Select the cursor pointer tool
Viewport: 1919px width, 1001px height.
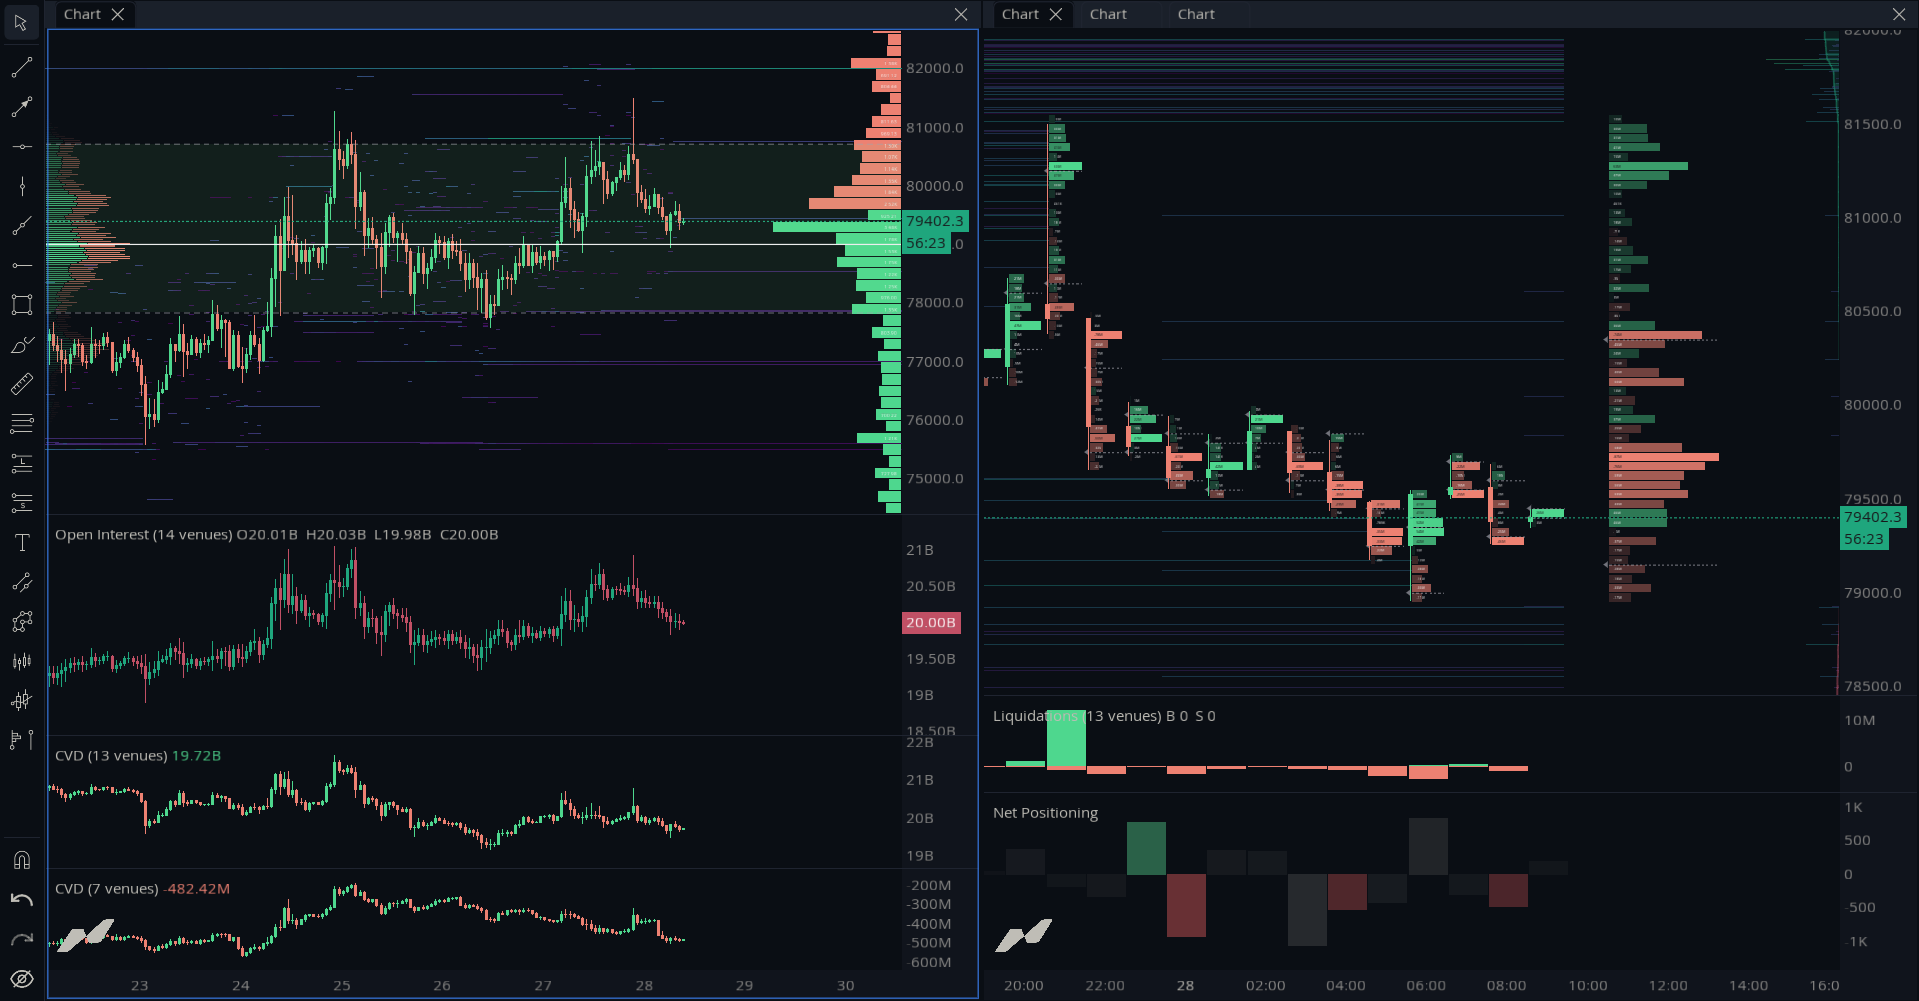click(21, 22)
